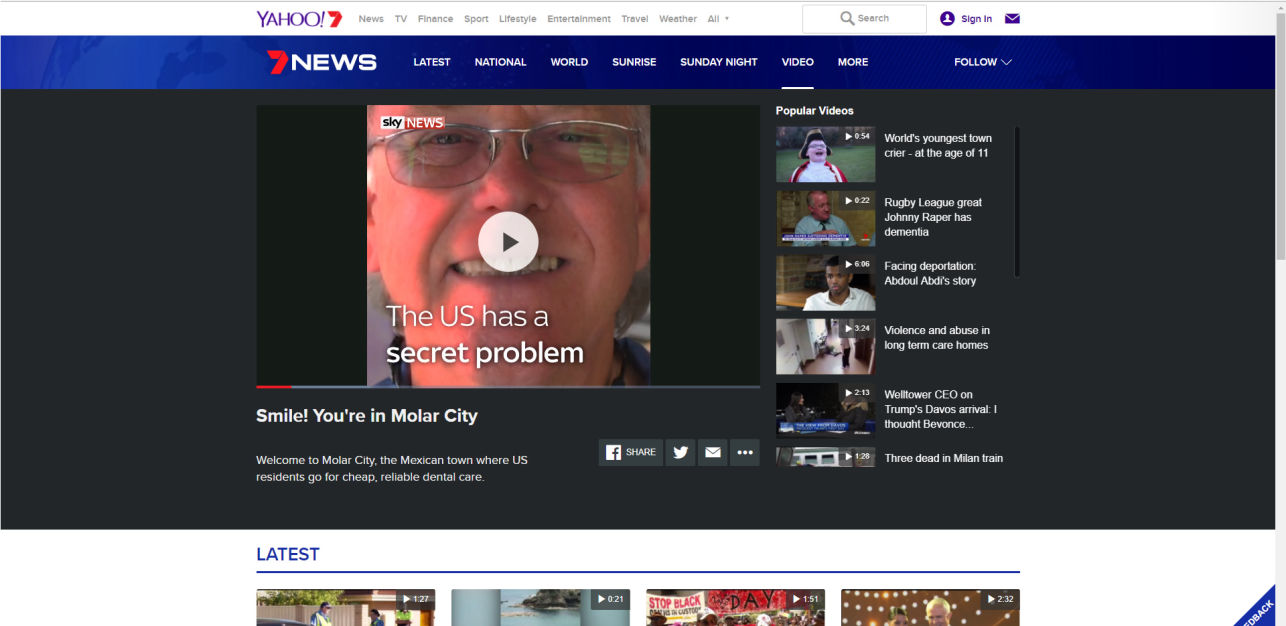Open the Latest tab
The width and height of the screenshot is (1286, 626).
click(x=432, y=62)
